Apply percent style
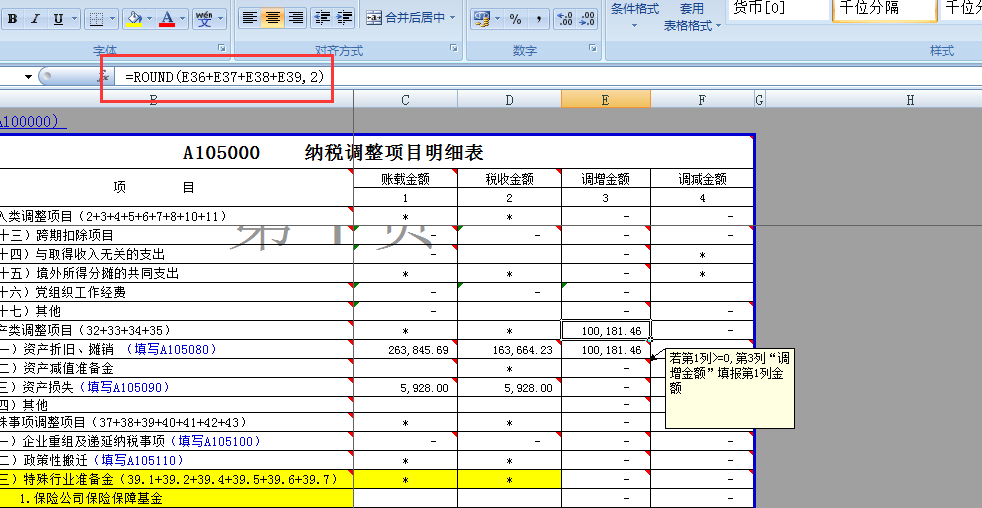The image size is (982, 508). click(x=515, y=19)
